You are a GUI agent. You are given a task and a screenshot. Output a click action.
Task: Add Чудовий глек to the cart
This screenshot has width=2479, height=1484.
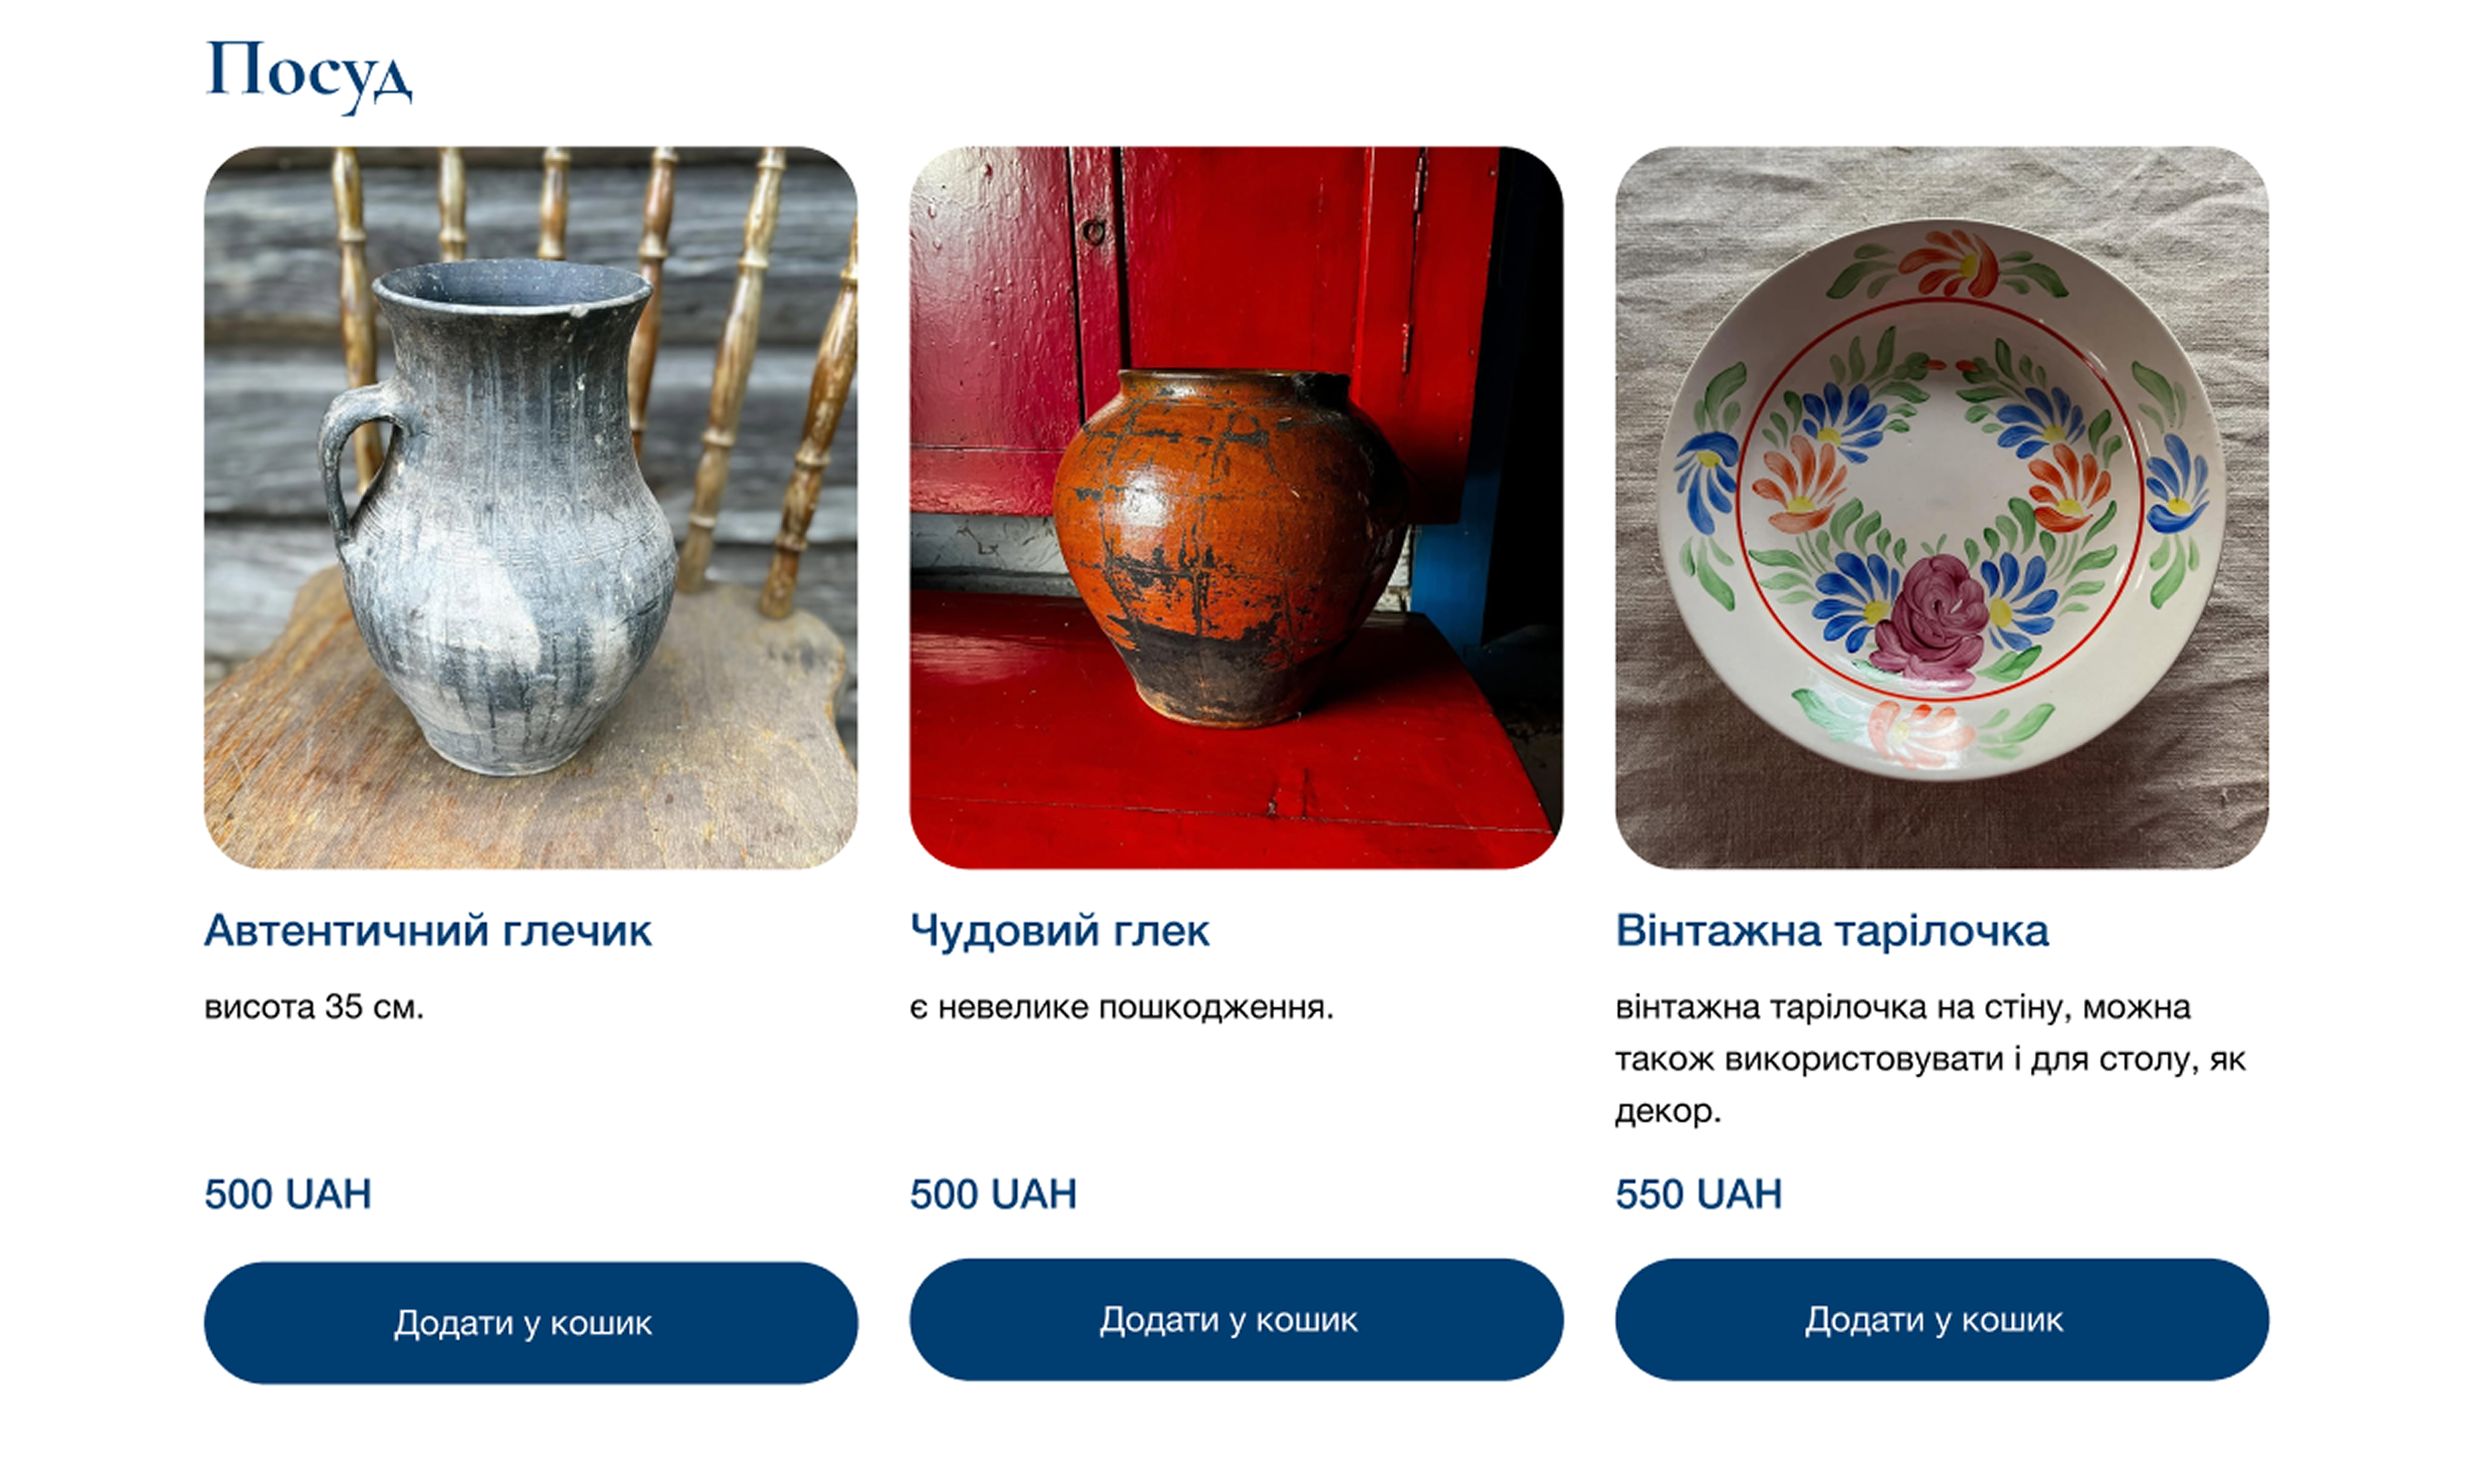pyautogui.click(x=1236, y=1319)
